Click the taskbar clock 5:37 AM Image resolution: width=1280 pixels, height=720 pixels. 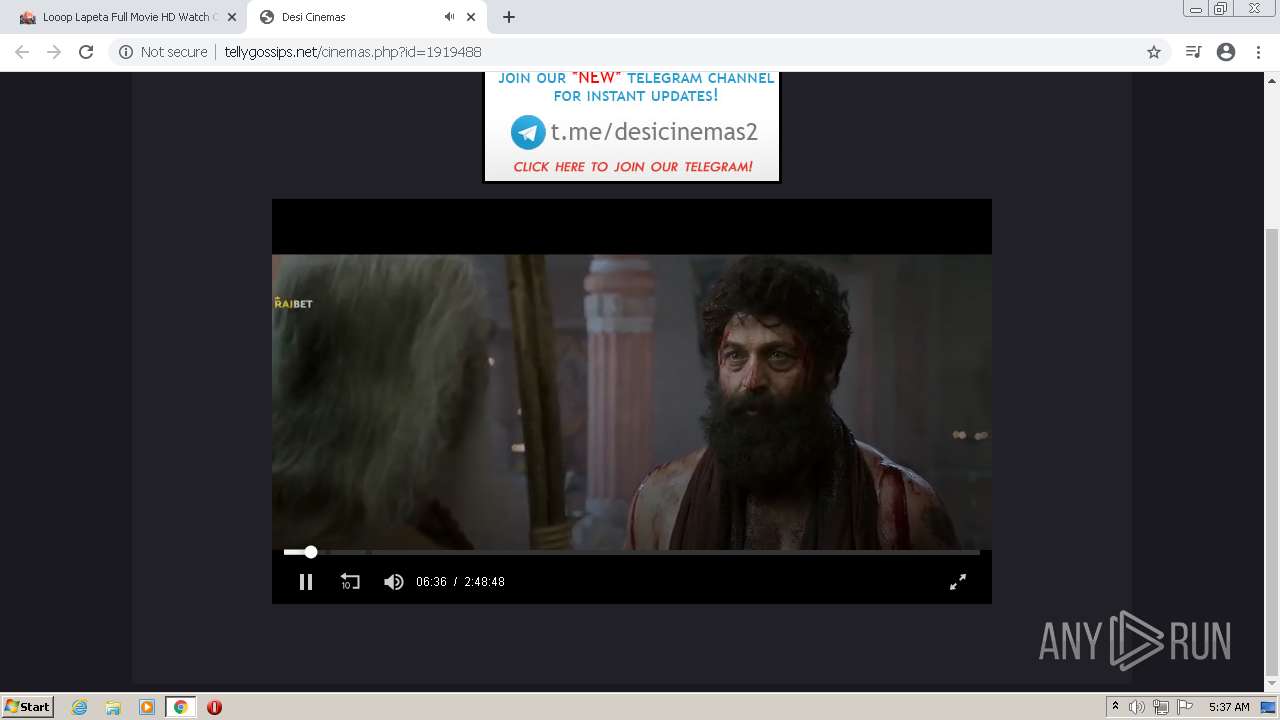coord(1229,707)
